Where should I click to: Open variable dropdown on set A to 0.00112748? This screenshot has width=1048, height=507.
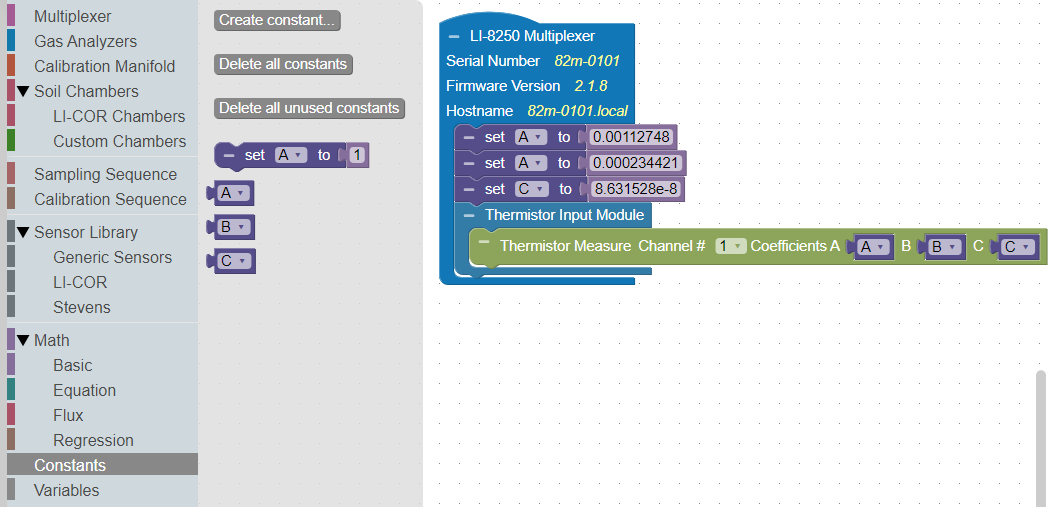click(531, 137)
